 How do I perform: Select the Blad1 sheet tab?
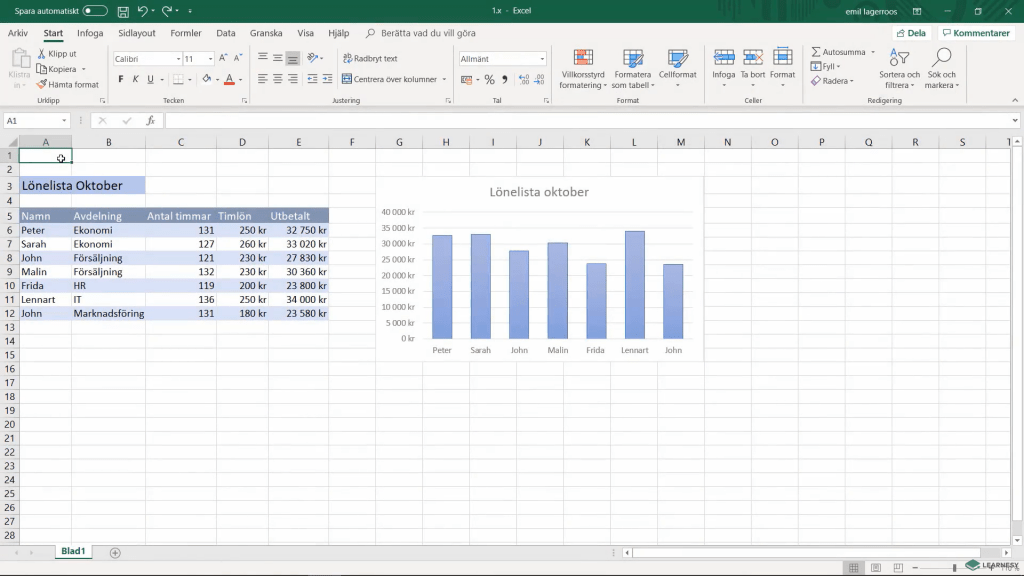(x=73, y=551)
